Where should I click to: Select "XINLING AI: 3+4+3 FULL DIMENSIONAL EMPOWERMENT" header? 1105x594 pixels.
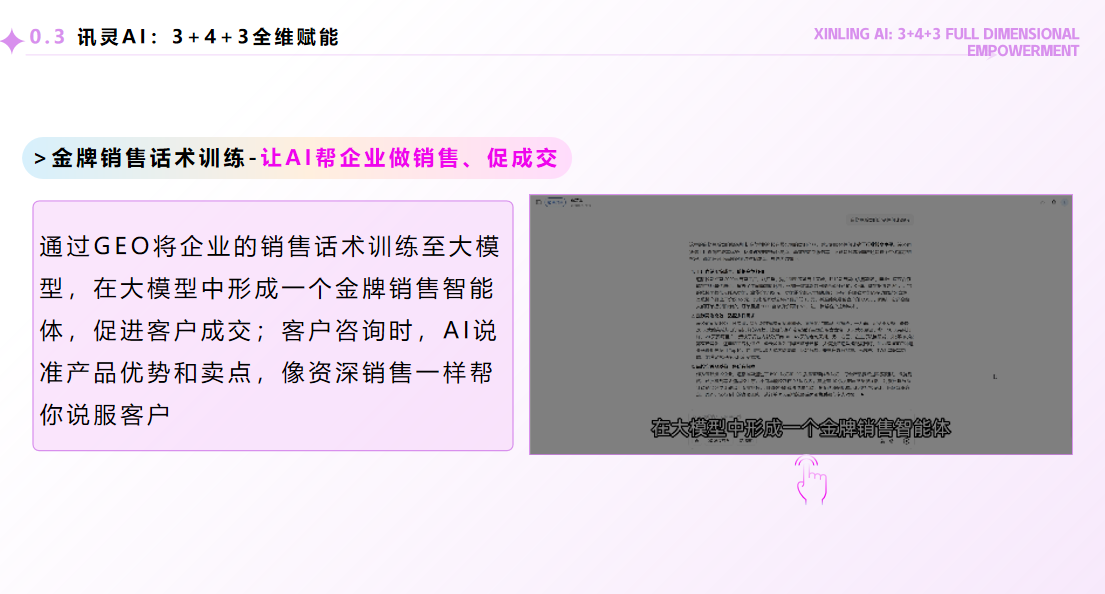pyautogui.click(x=946, y=42)
